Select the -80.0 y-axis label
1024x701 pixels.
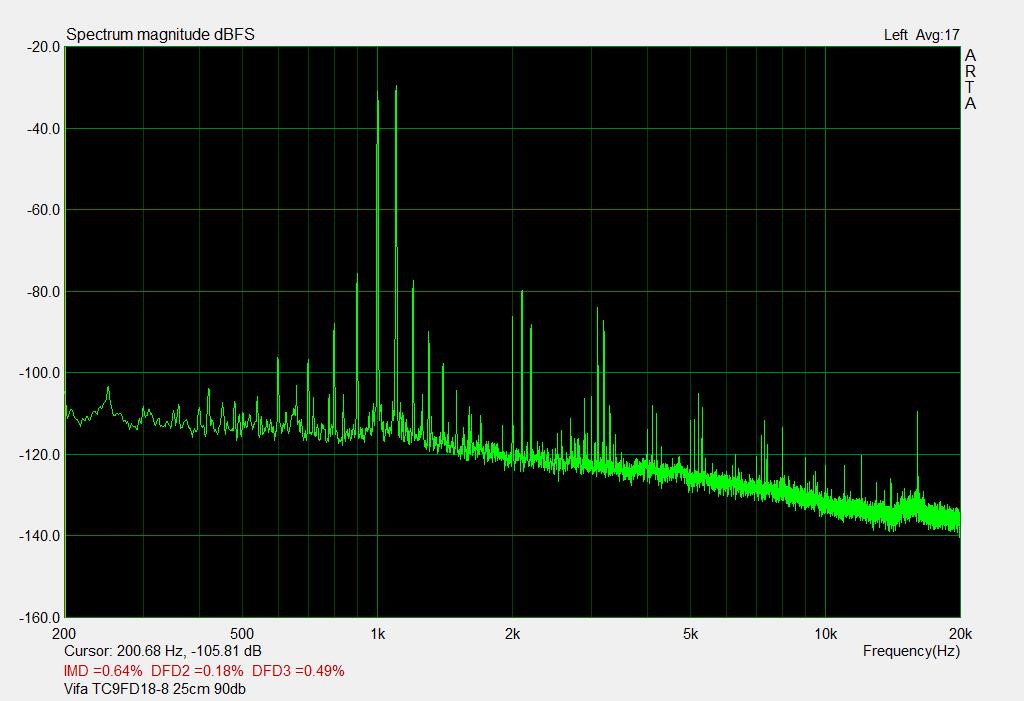pos(39,292)
